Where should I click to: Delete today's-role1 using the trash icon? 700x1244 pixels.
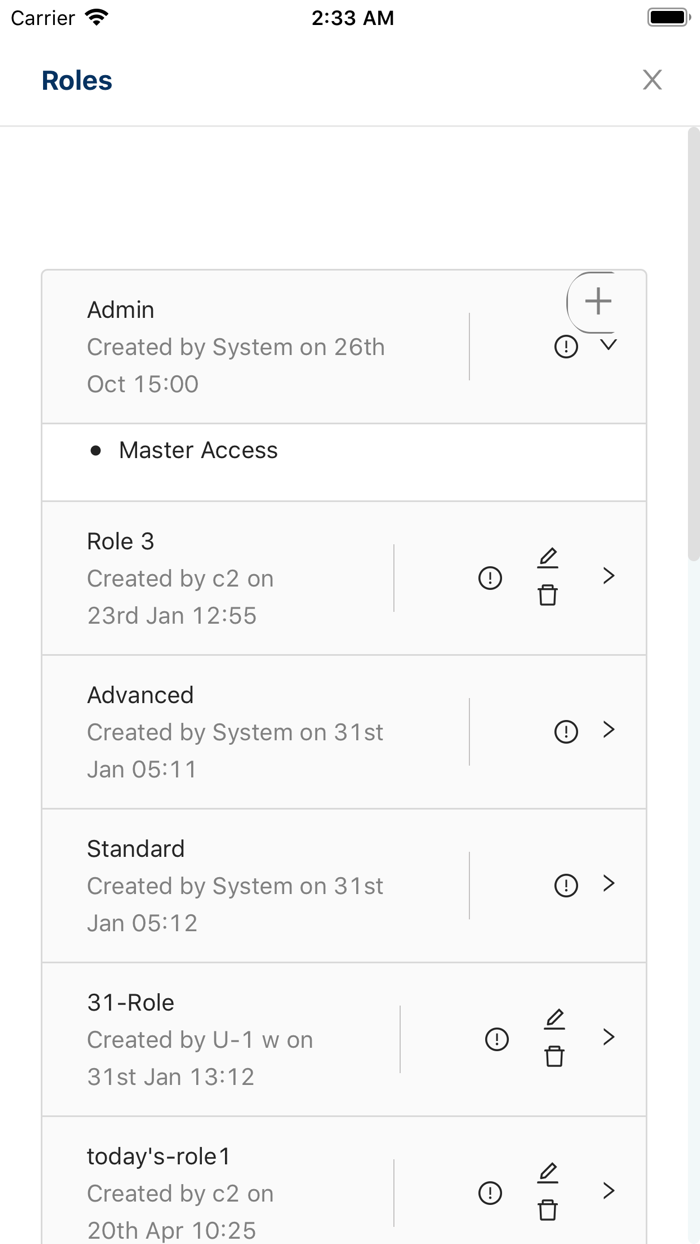coord(548,1209)
